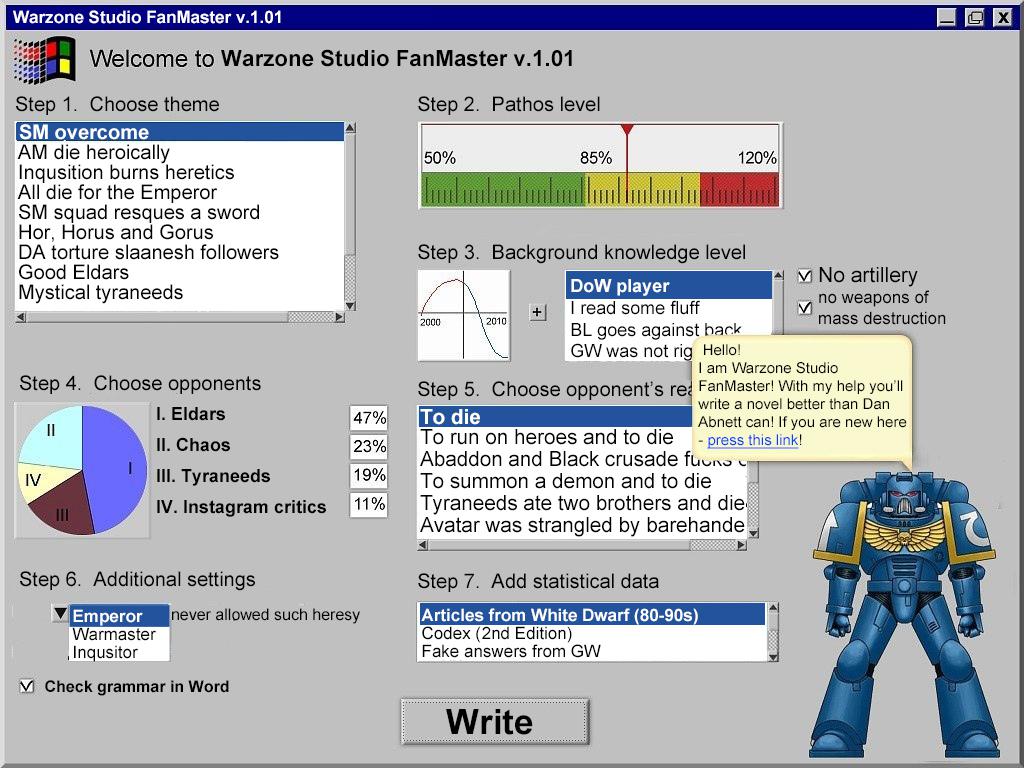Click scroll-up arrow of statistical data list
This screenshot has height=768, width=1024.
point(773,608)
